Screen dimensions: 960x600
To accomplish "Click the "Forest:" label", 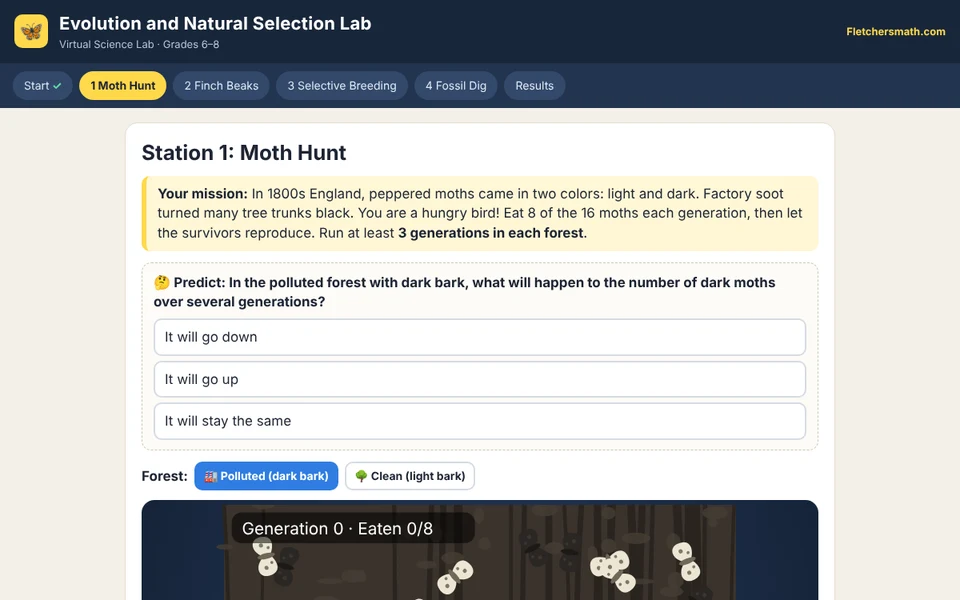I will pyautogui.click(x=164, y=476).
